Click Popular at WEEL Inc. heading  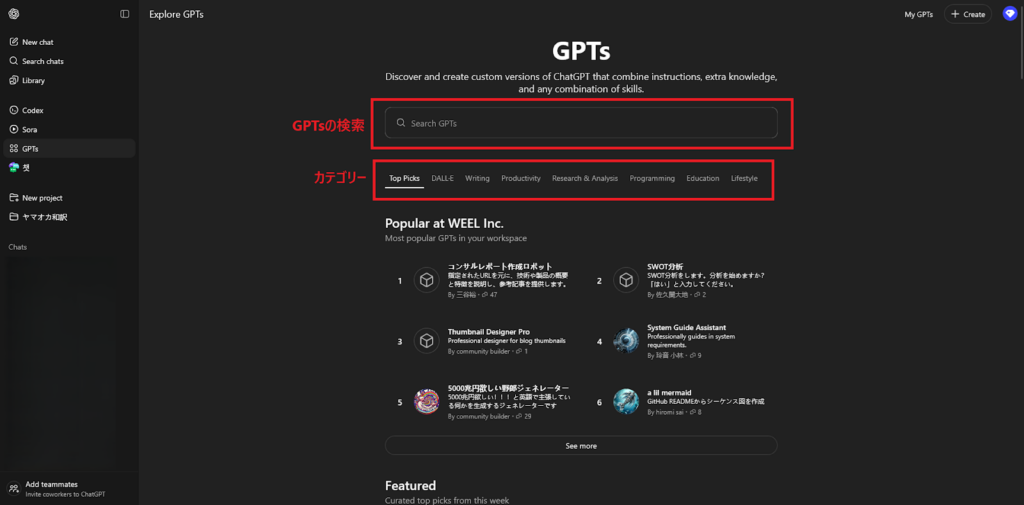[444, 223]
